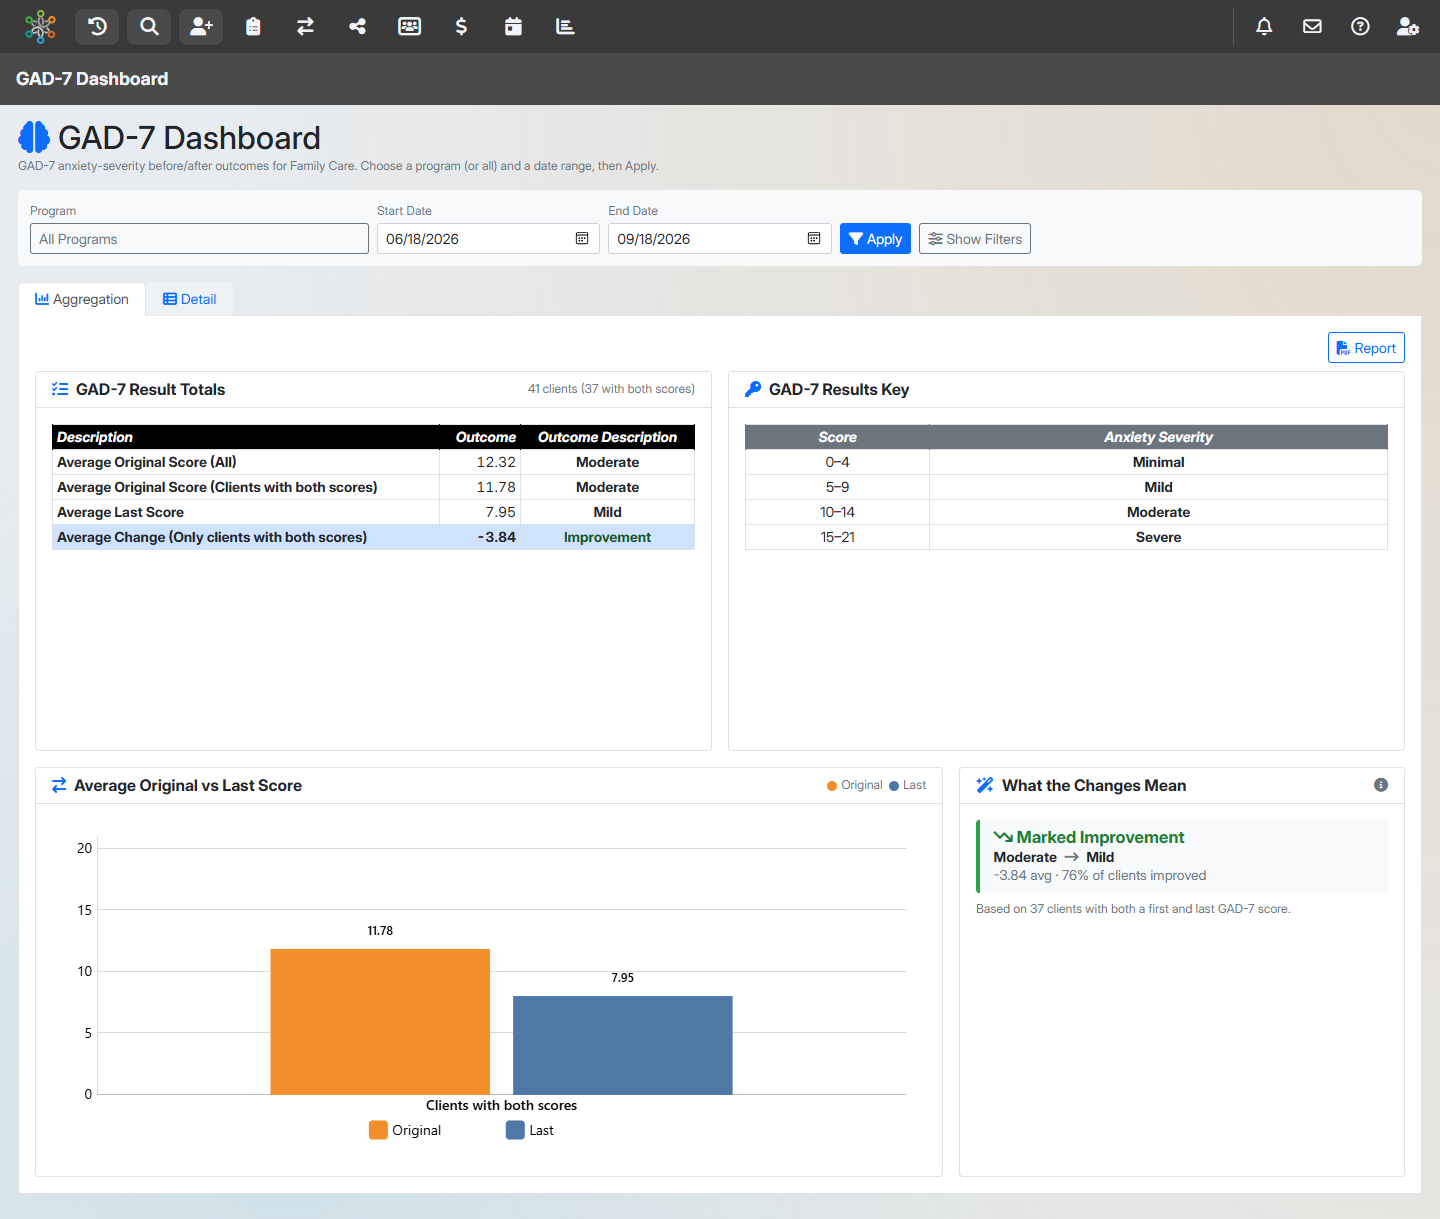Image resolution: width=1440 pixels, height=1219 pixels.
Task: Open the user settings icon
Action: [1408, 27]
